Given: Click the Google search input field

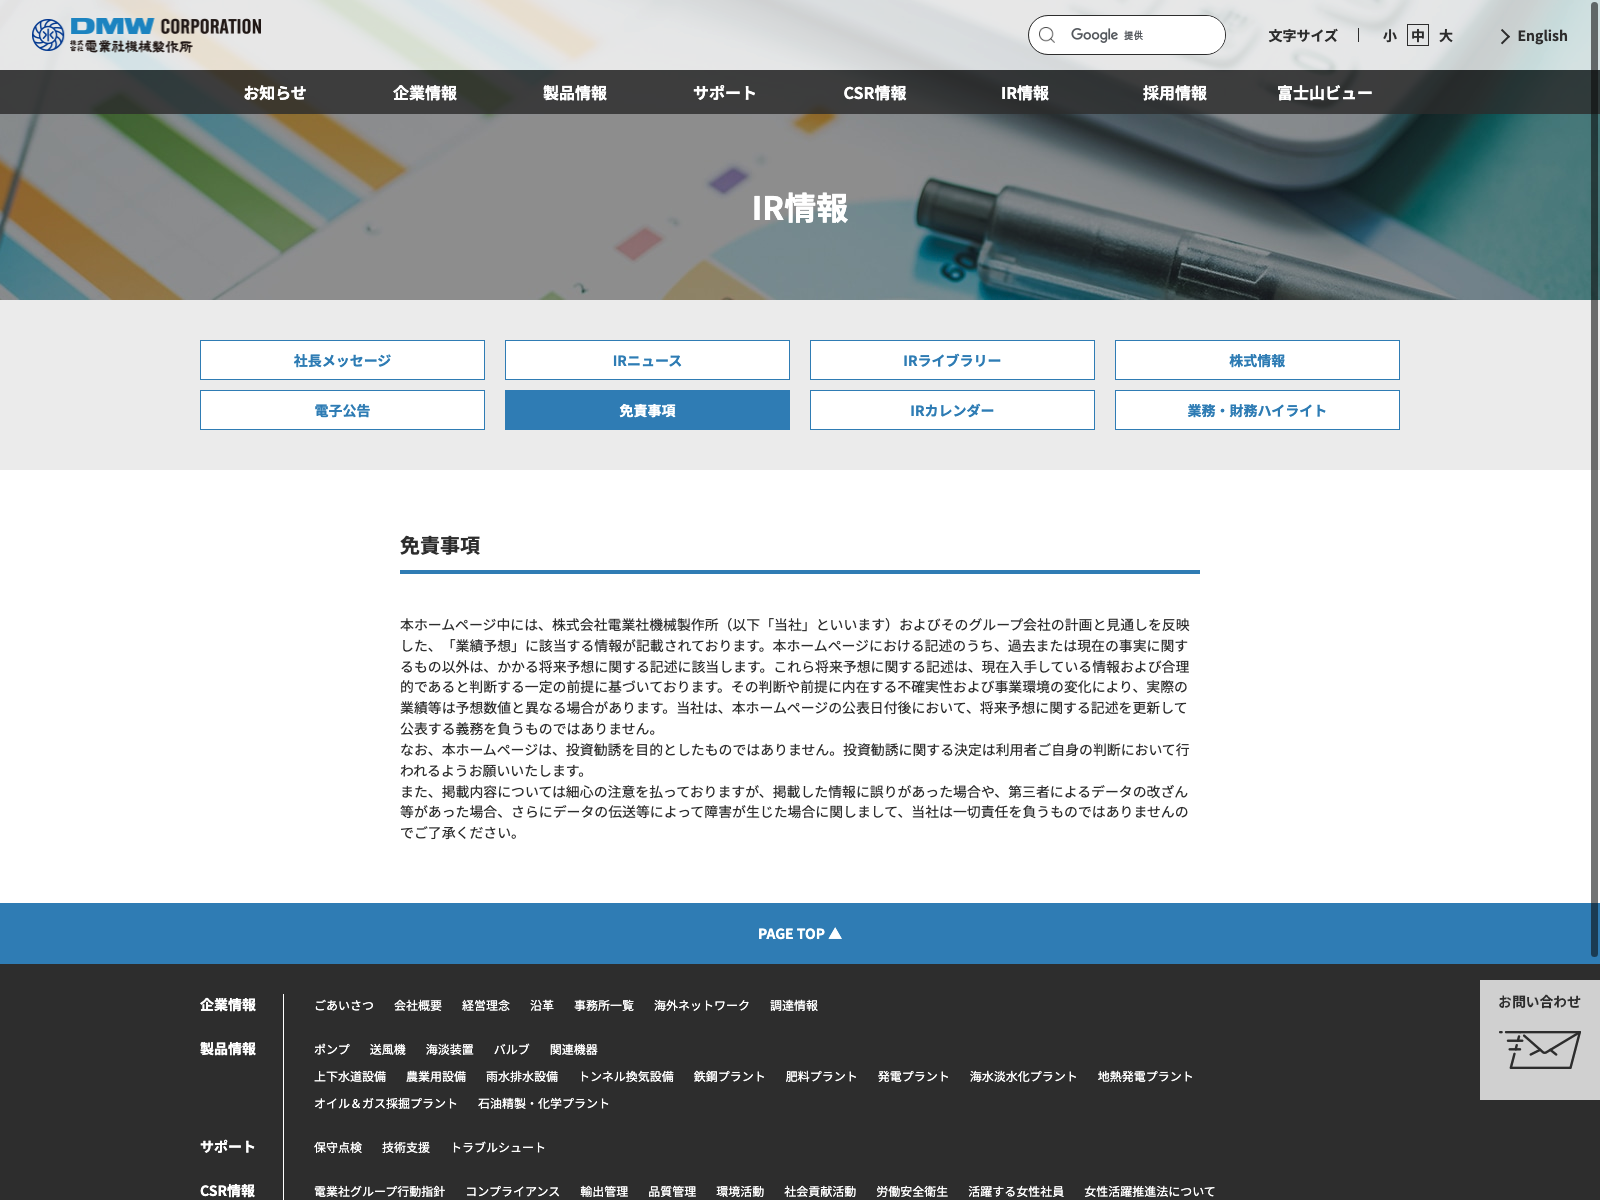Looking at the screenshot, I should (1140, 35).
